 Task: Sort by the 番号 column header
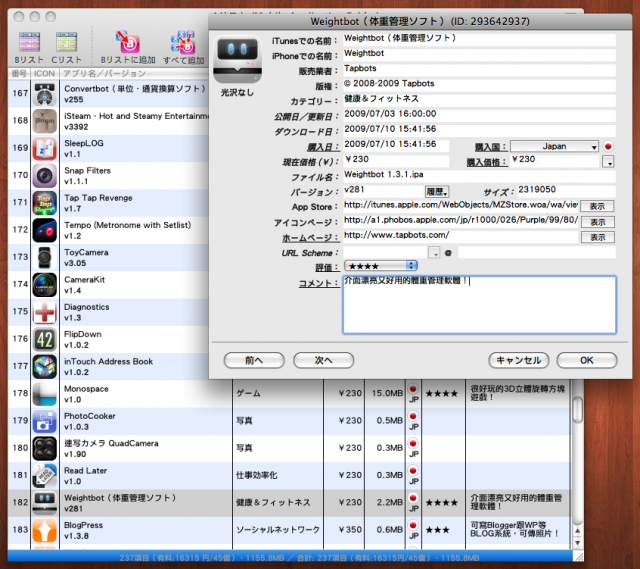tap(19, 73)
